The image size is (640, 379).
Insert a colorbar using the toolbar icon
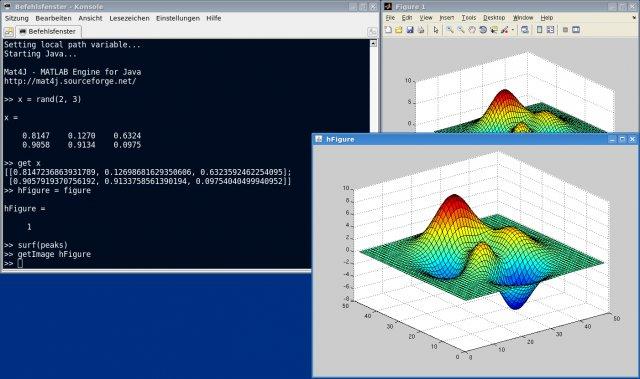pyautogui.click(x=540, y=29)
